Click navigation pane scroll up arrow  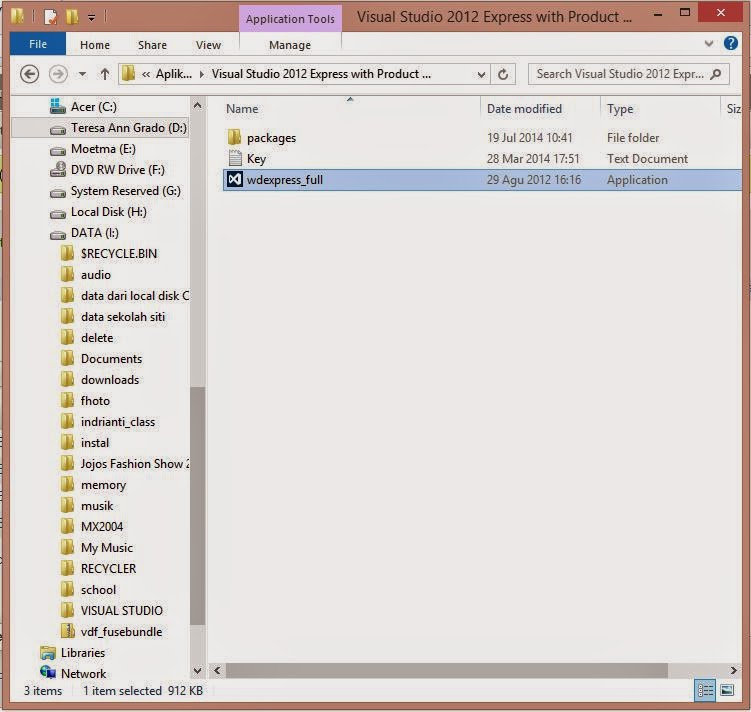(197, 105)
